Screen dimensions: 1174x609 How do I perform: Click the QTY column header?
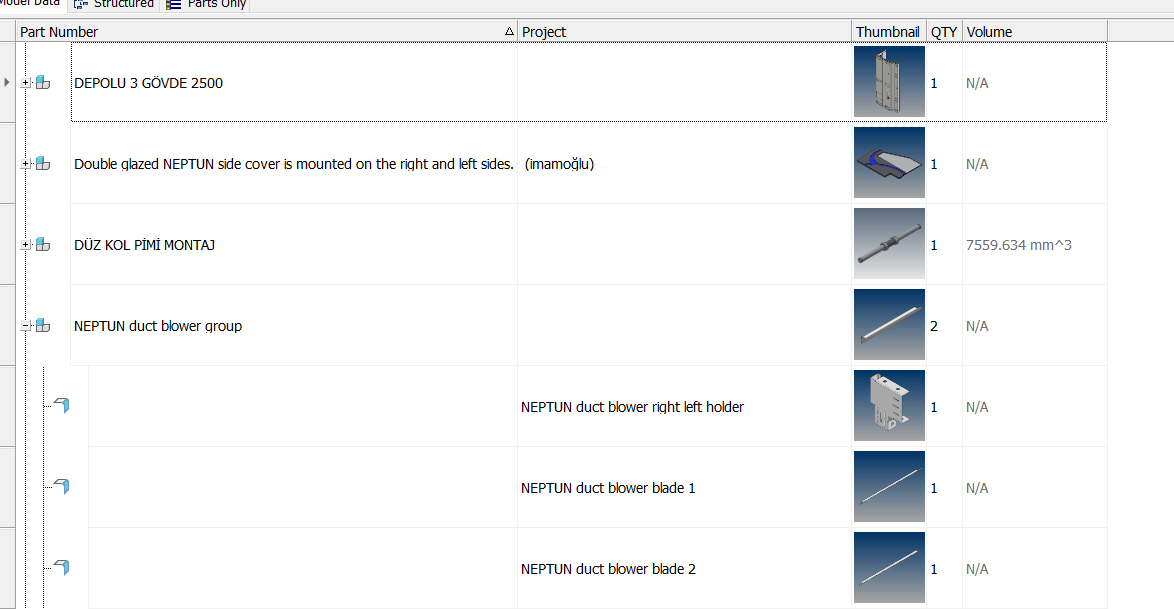pos(943,32)
